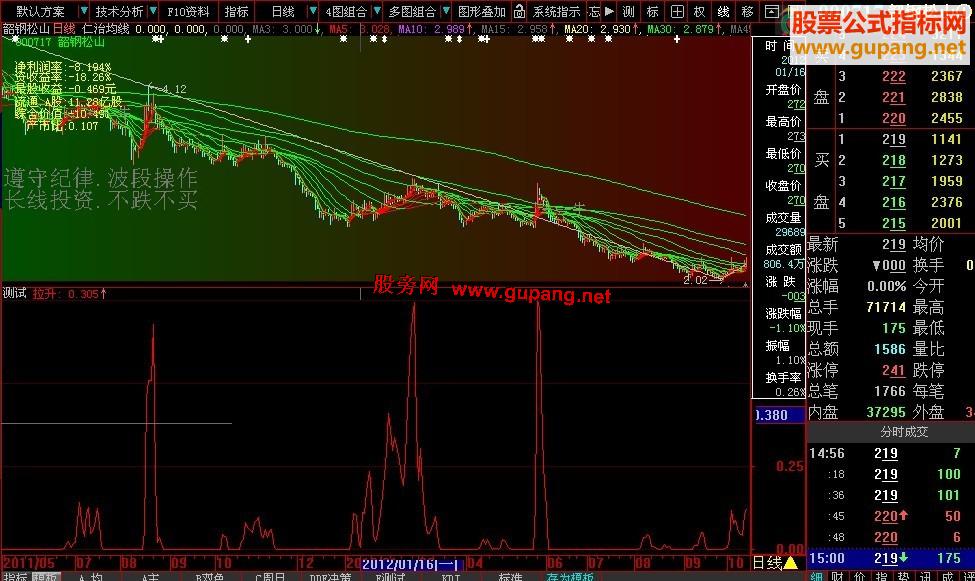Click the 线 drawing toolbar icon
The width and height of the screenshot is (975, 581).
[723, 11]
